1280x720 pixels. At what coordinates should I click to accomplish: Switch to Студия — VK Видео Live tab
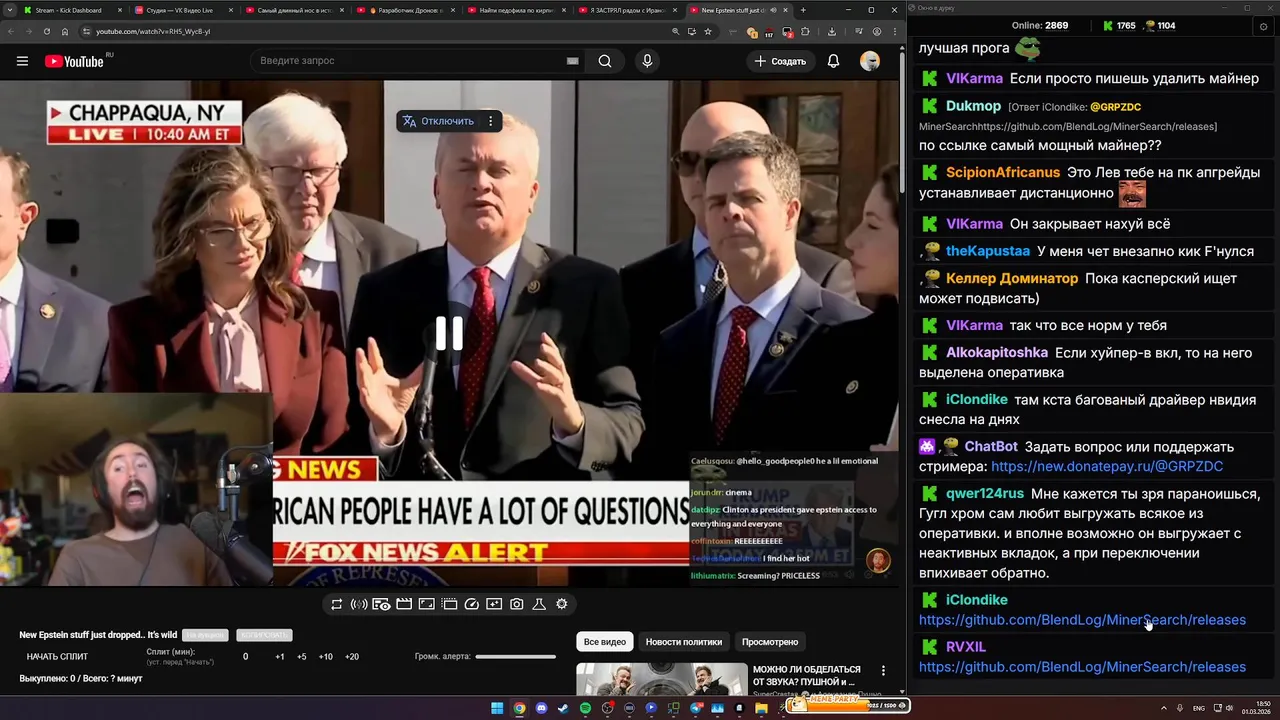[x=184, y=10]
